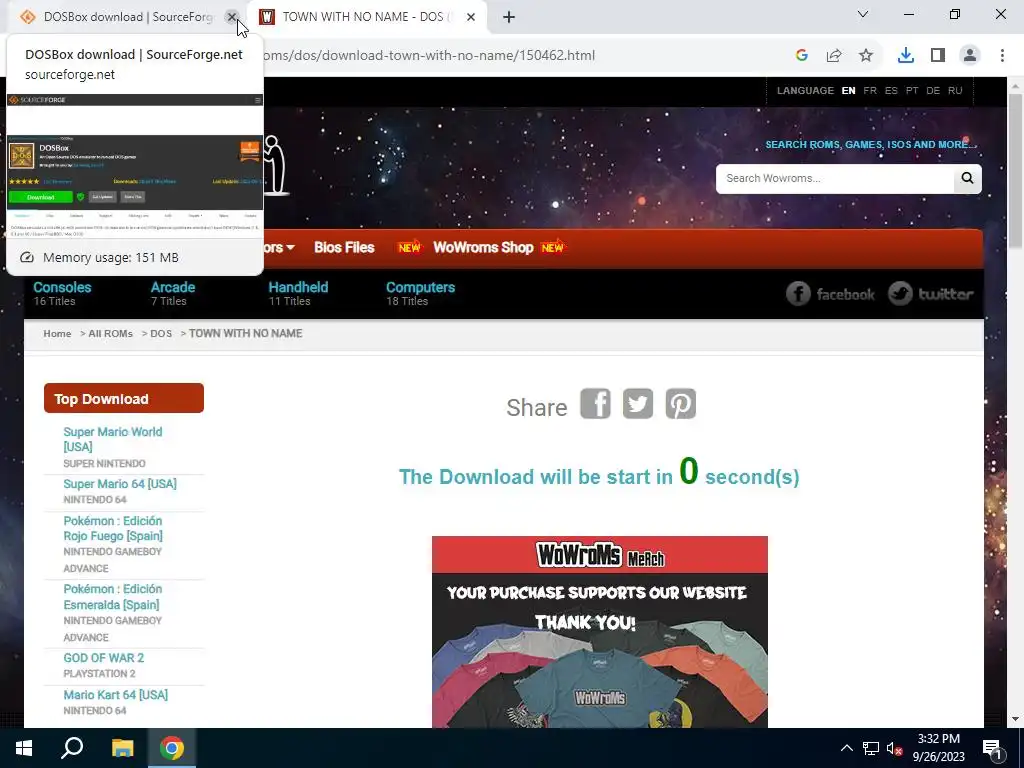Open Bios Files menu item
The width and height of the screenshot is (1024, 768).
(x=344, y=248)
